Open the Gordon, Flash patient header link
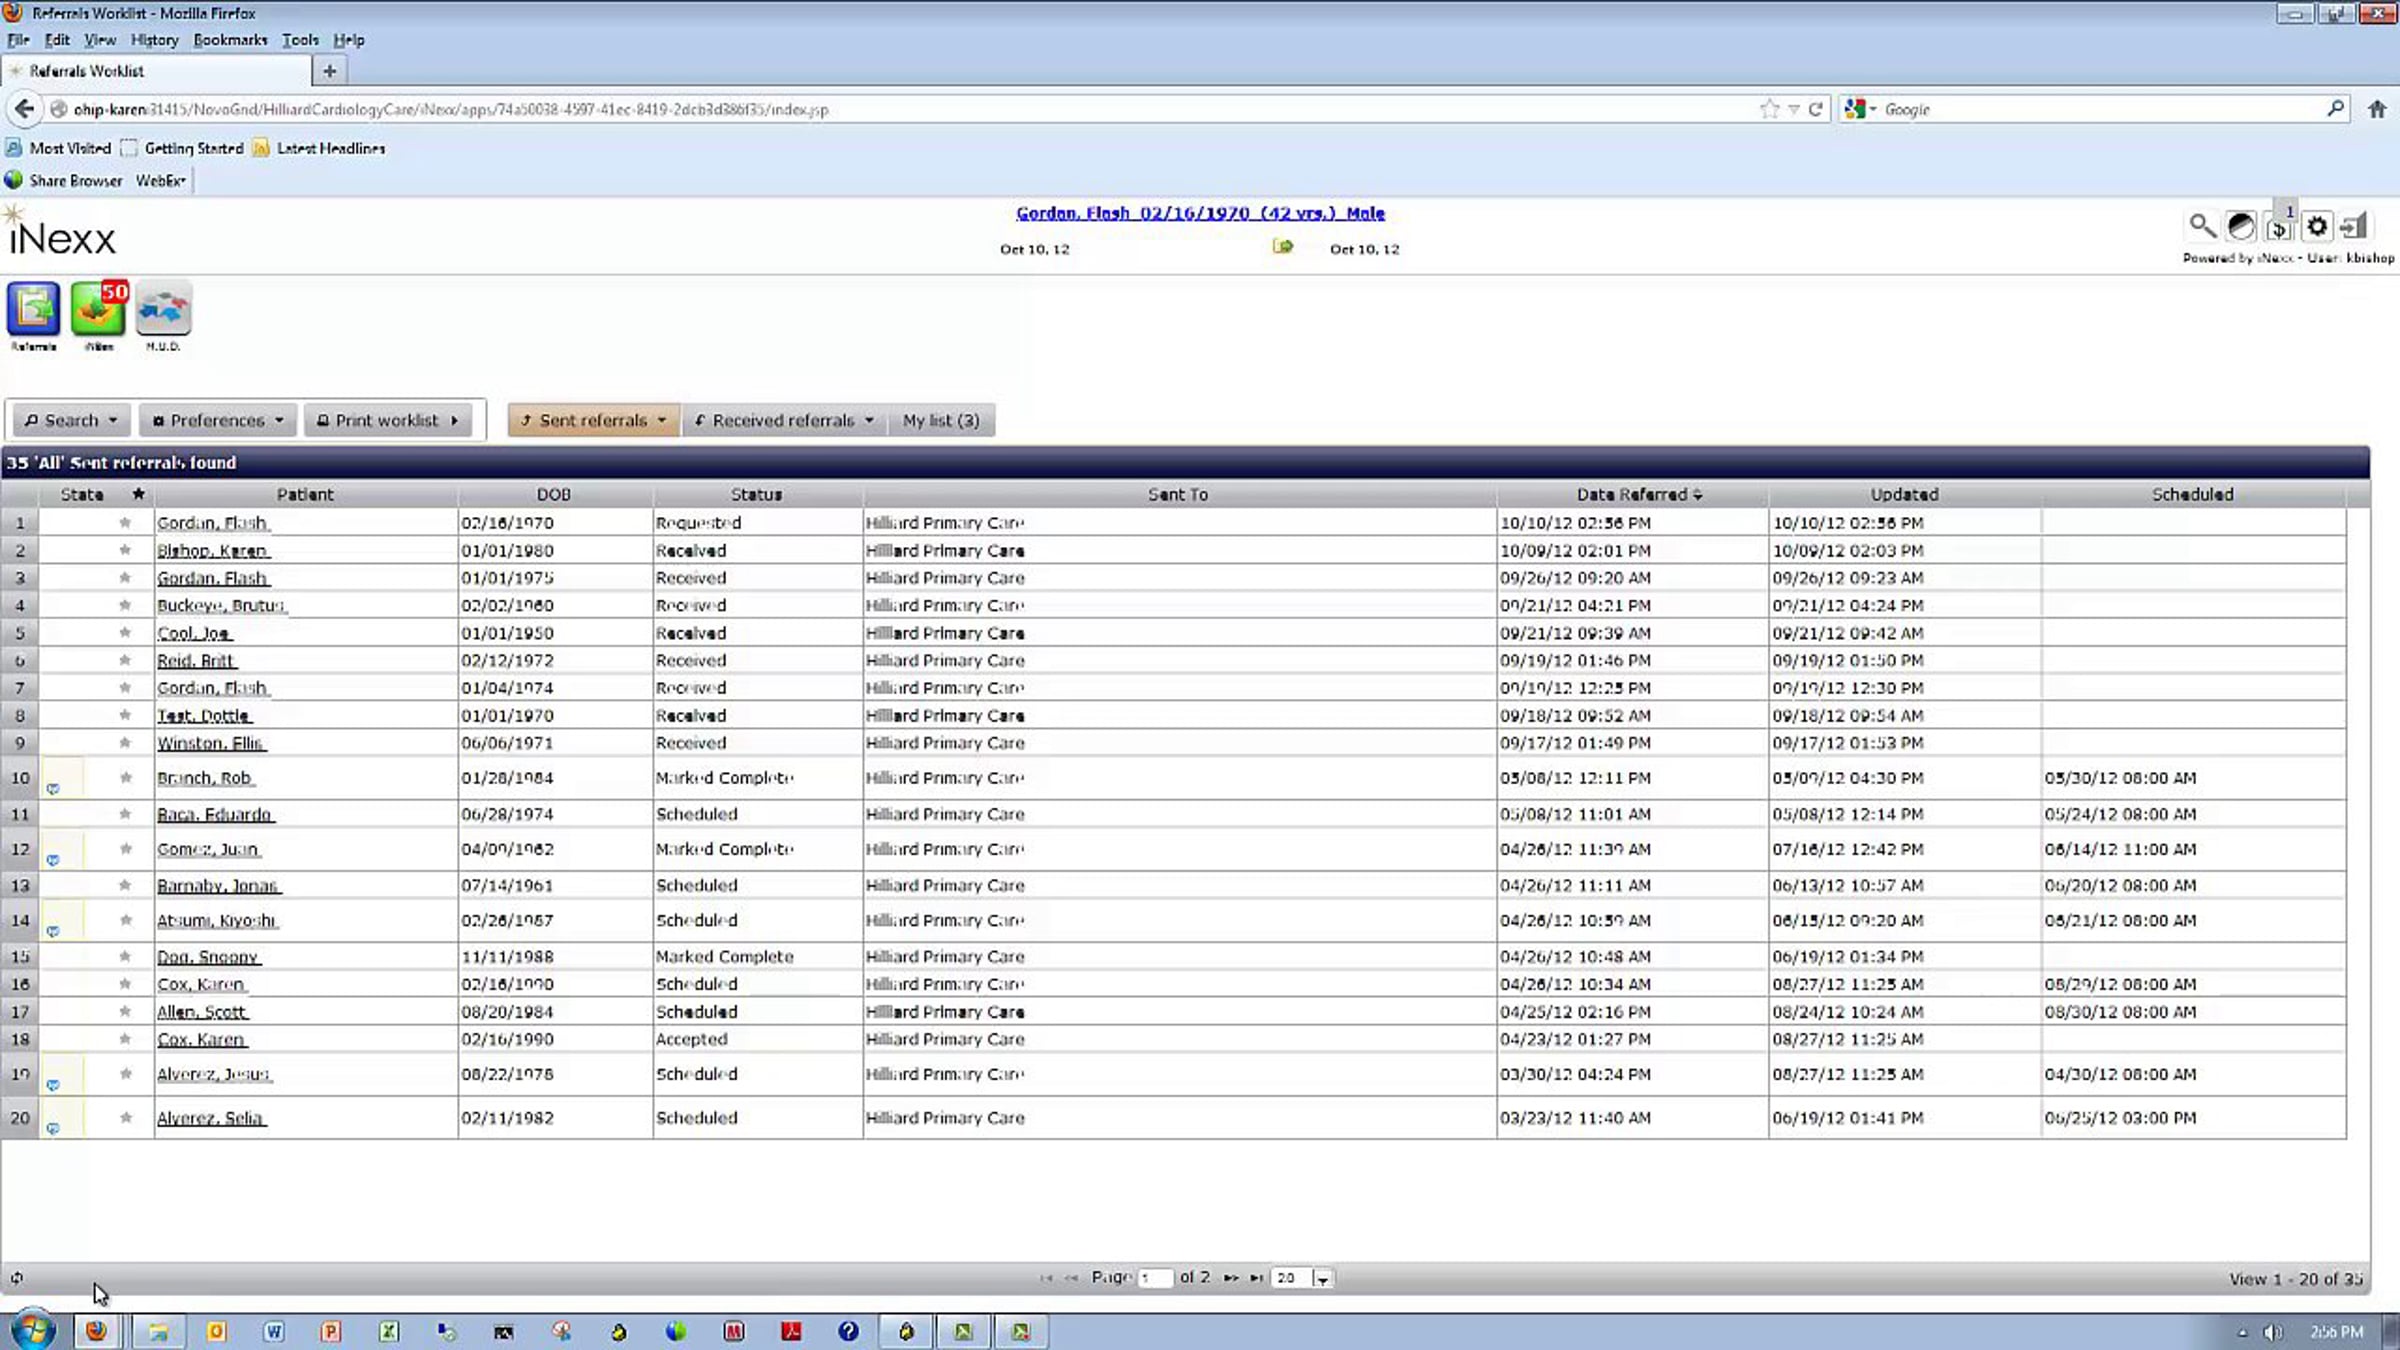Screen dimensions: 2400x1350 click(x=1200, y=213)
